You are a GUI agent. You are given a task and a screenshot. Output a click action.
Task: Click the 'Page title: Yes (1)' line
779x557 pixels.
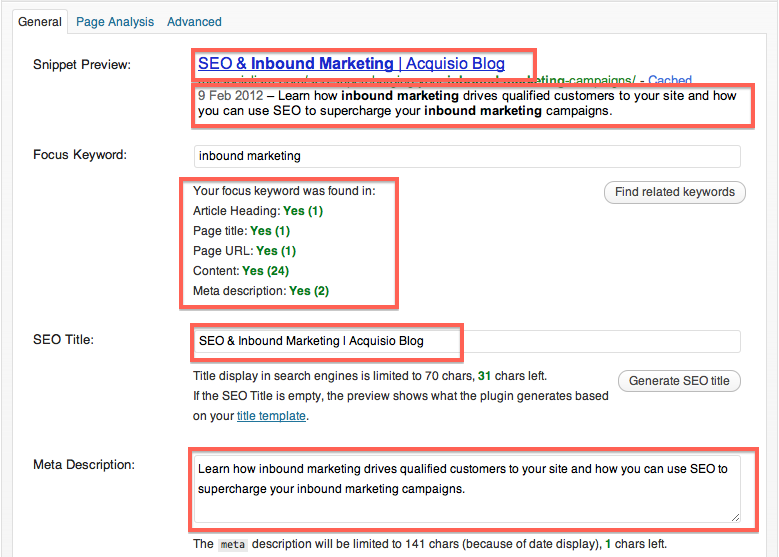click(241, 231)
